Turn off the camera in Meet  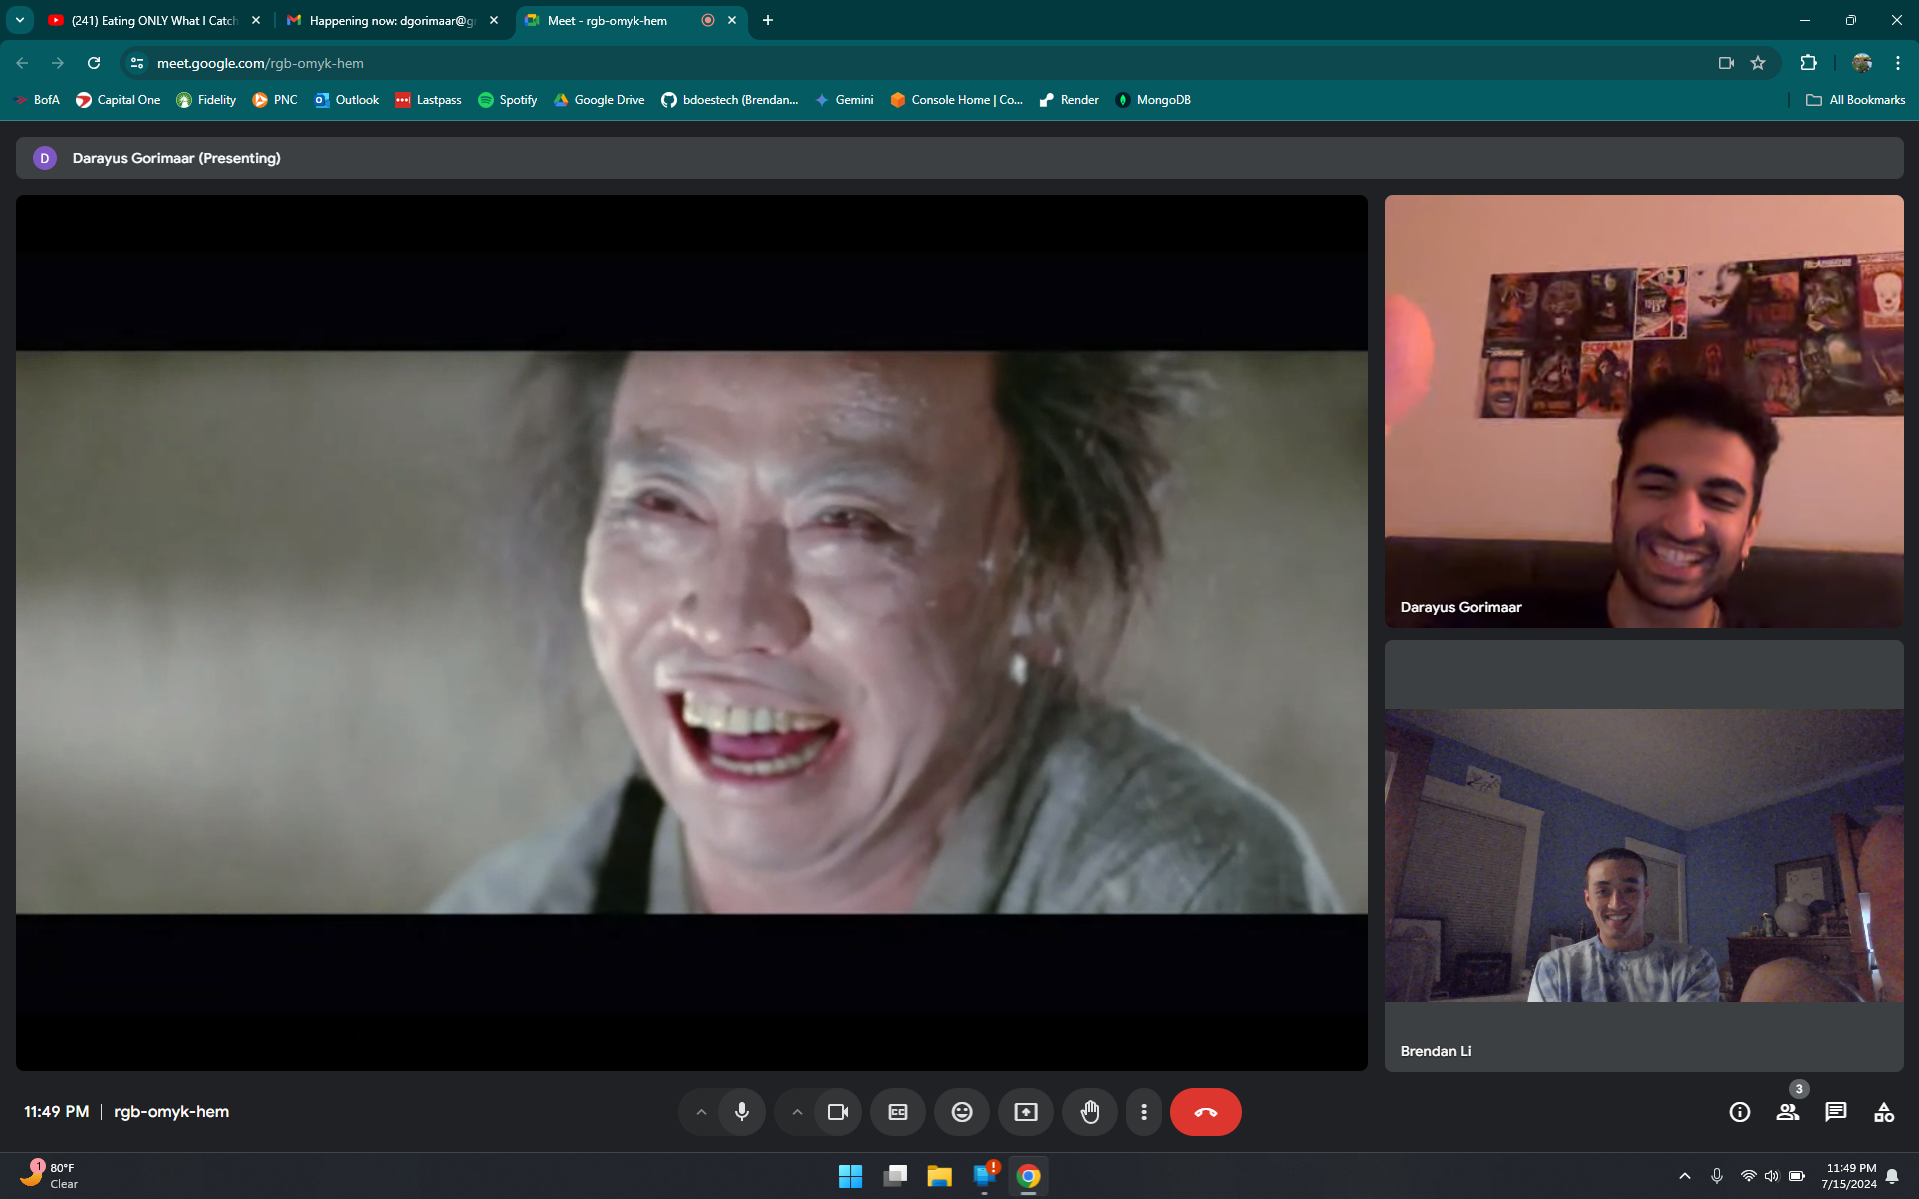coord(837,1112)
